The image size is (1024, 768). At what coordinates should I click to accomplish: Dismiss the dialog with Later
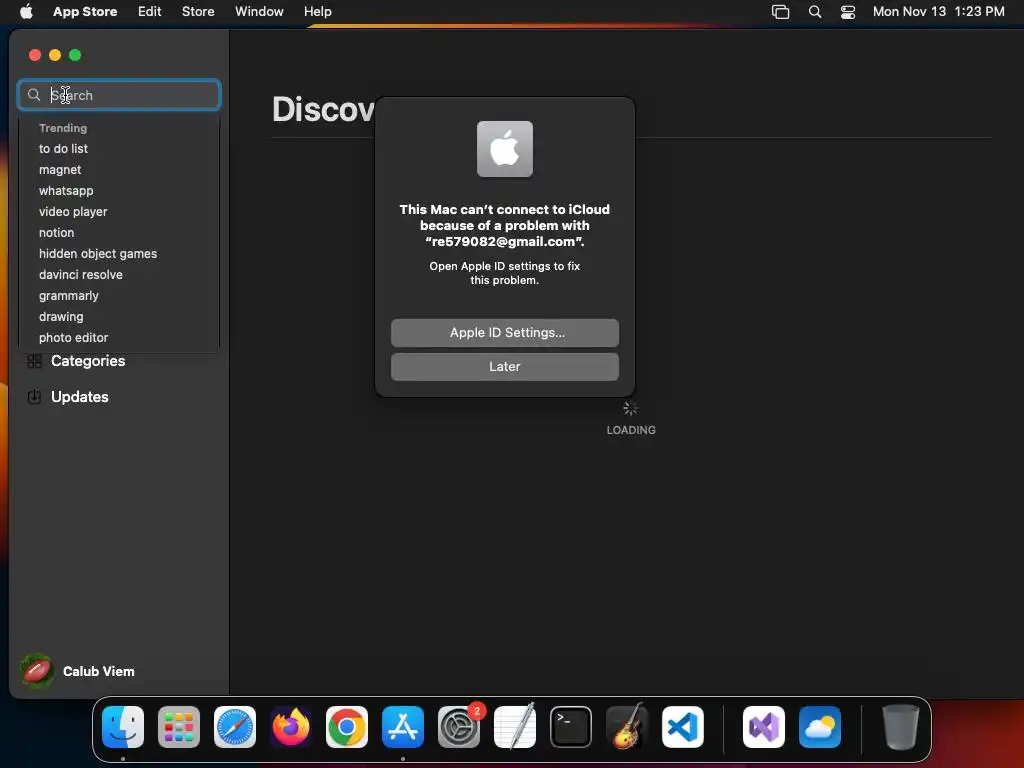click(505, 367)
